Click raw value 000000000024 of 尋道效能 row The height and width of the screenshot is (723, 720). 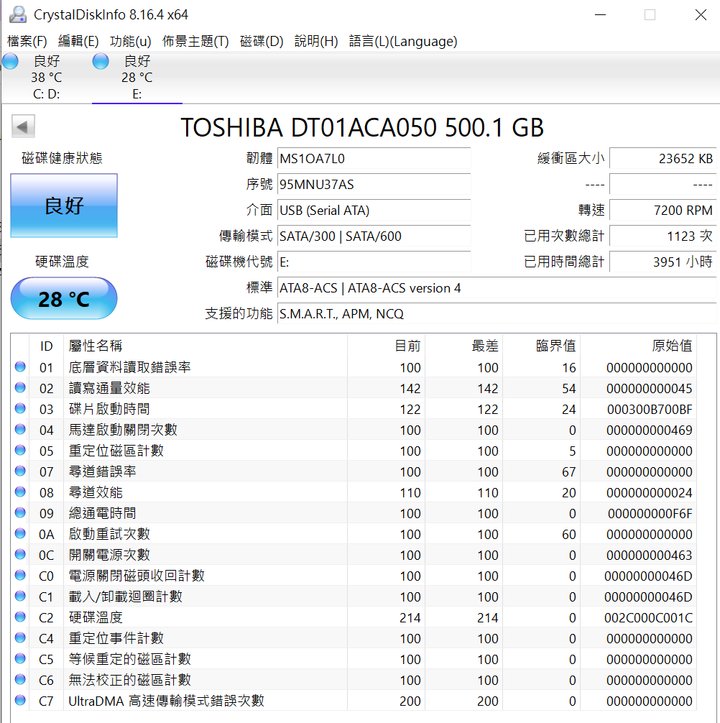point(649,493)
